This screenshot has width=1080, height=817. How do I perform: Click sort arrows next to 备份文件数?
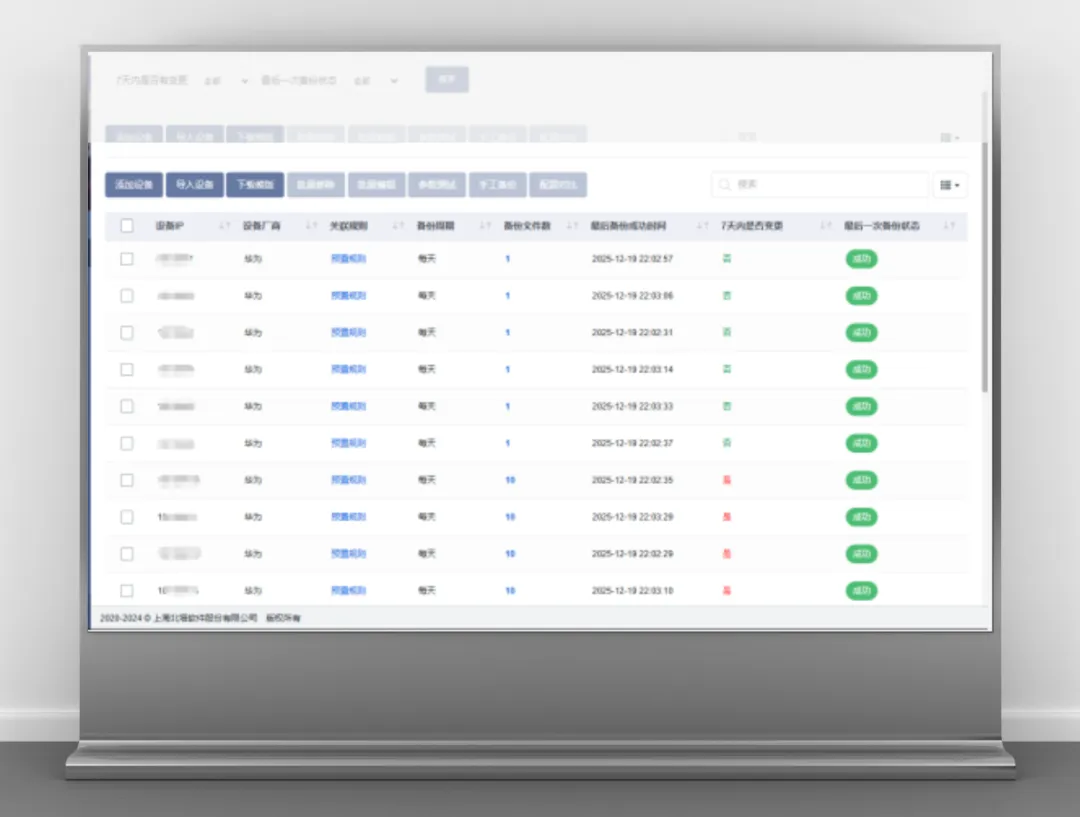(x=572, y=226)
